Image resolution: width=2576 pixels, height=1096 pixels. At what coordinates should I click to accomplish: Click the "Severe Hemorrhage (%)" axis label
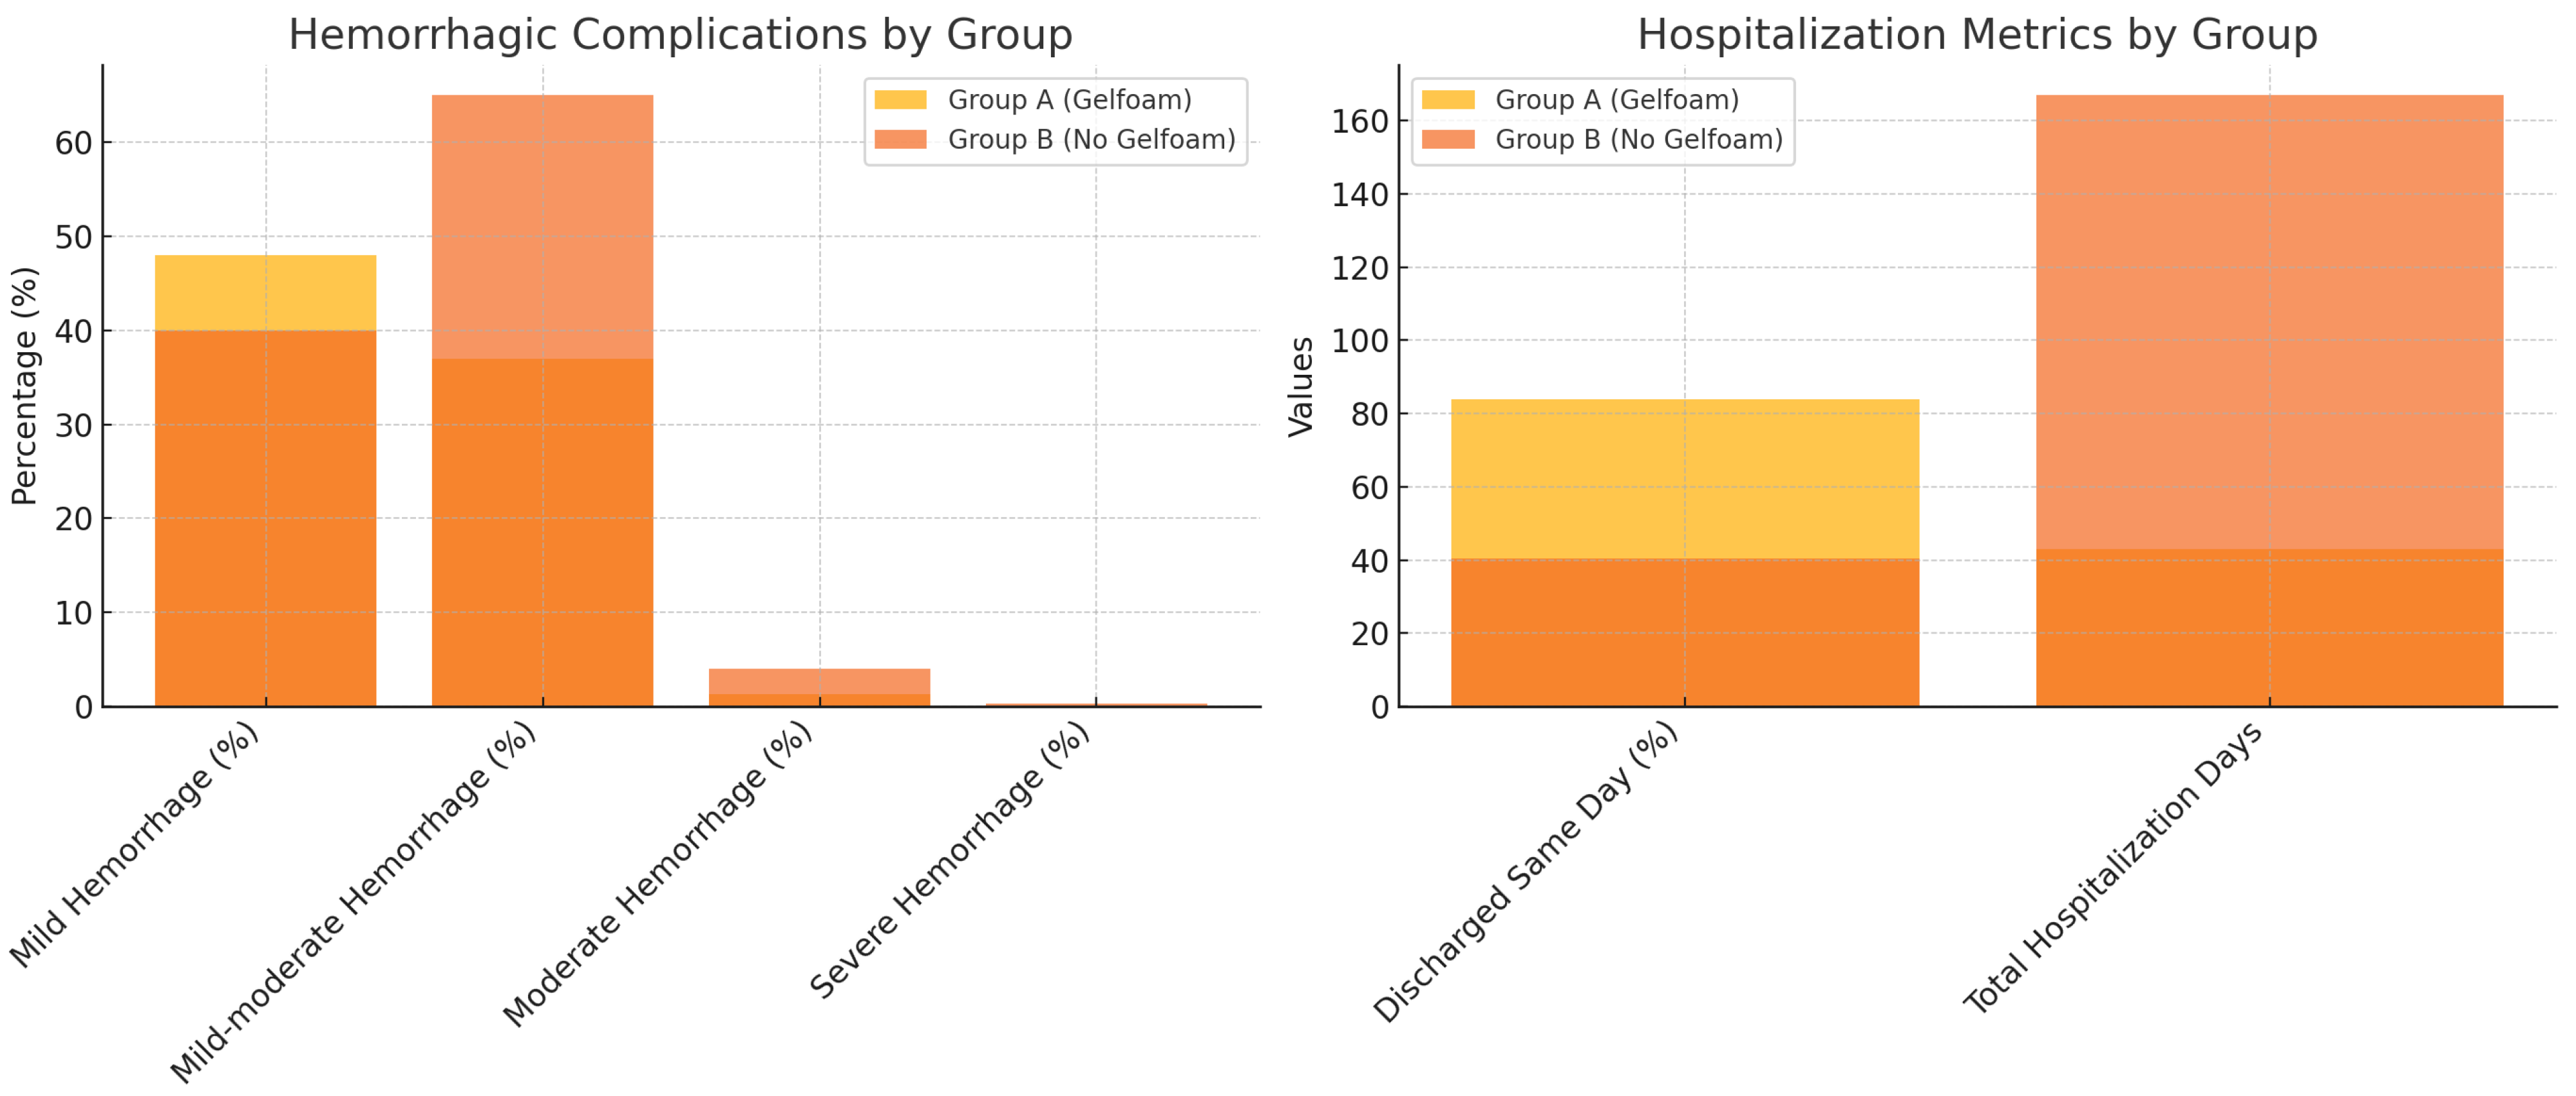tap(950, 860)
